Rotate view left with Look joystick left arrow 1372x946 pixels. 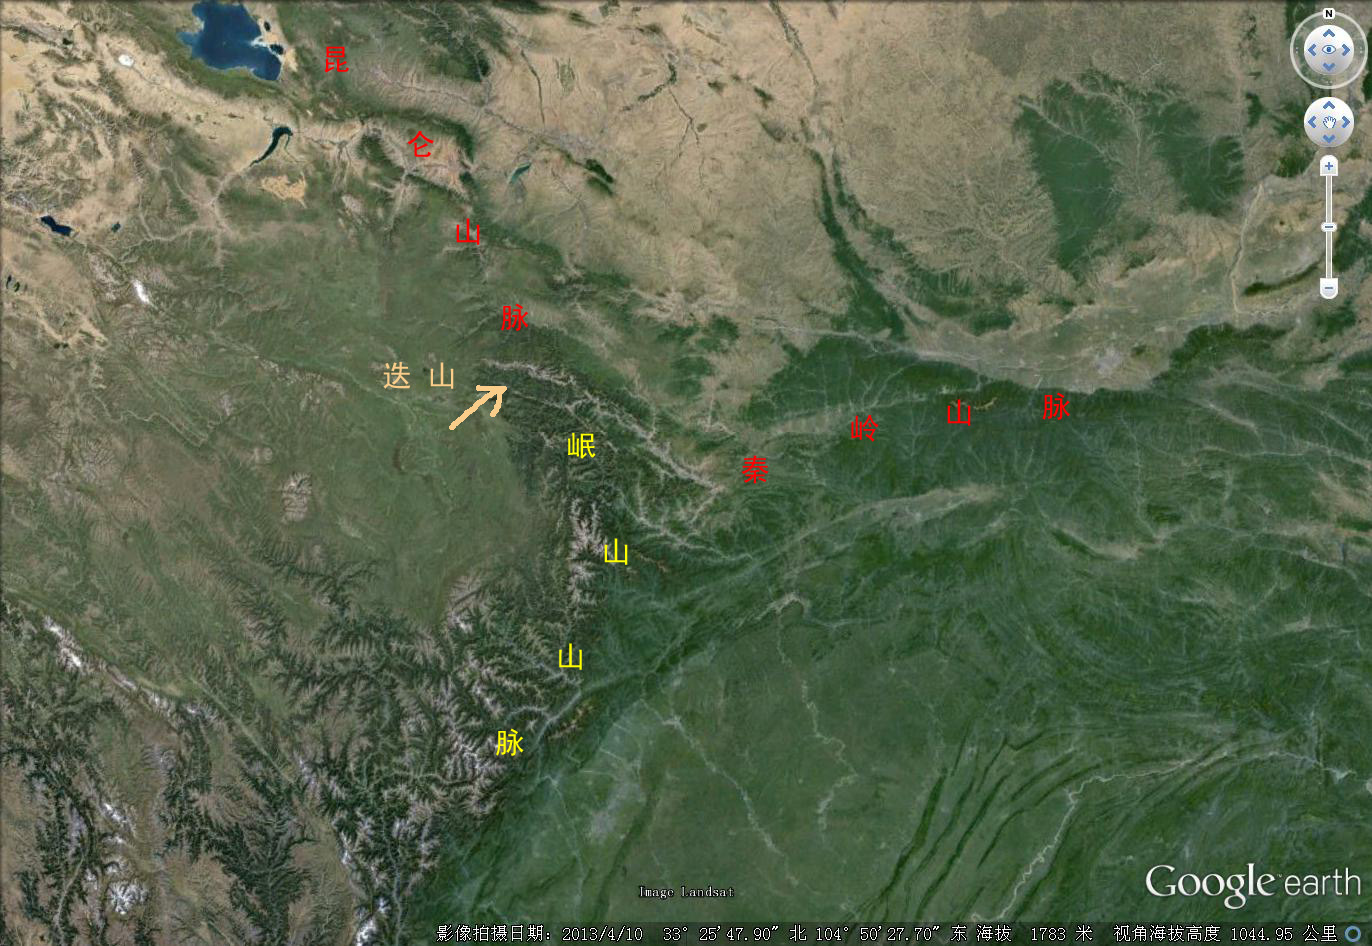(1312, 50)
